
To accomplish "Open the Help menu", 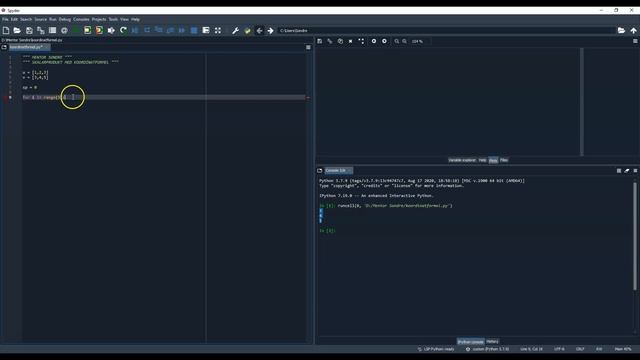I will [x=135, y=19].
